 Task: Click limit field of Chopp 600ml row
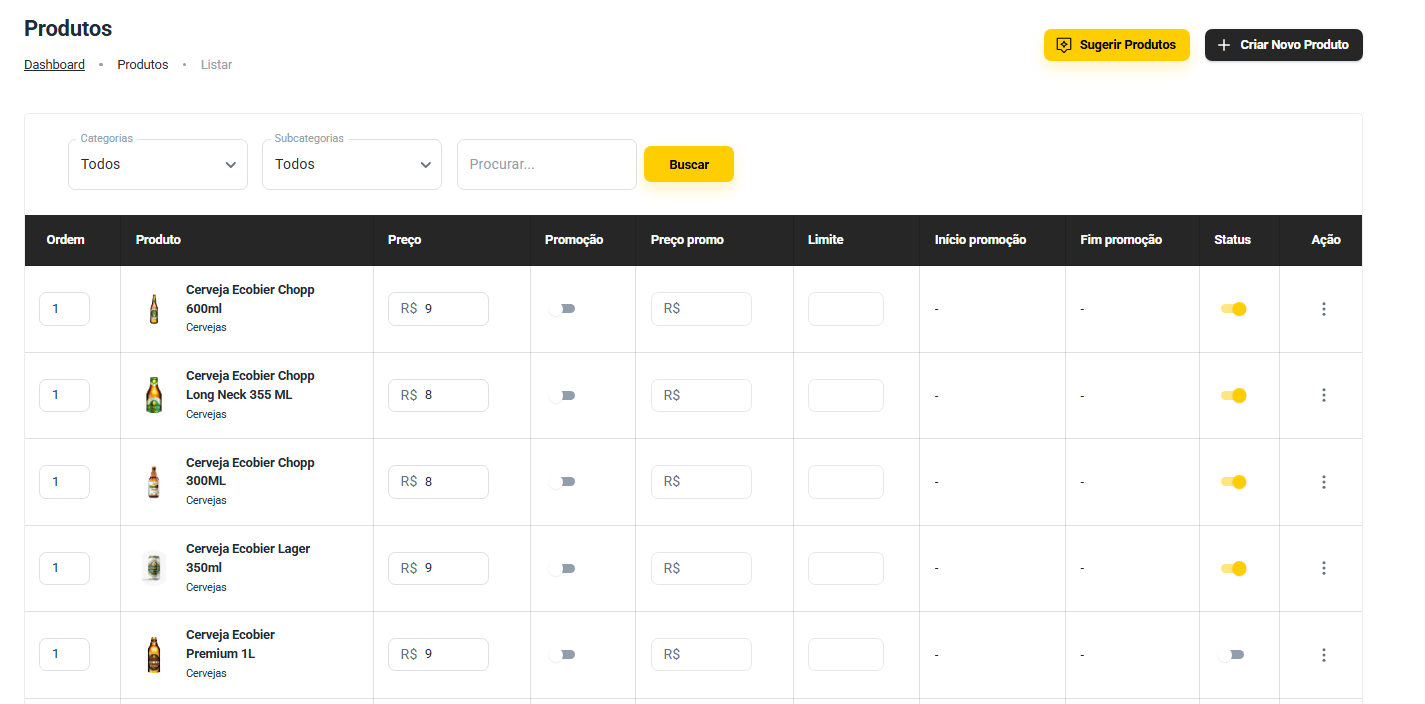[846, 309]
